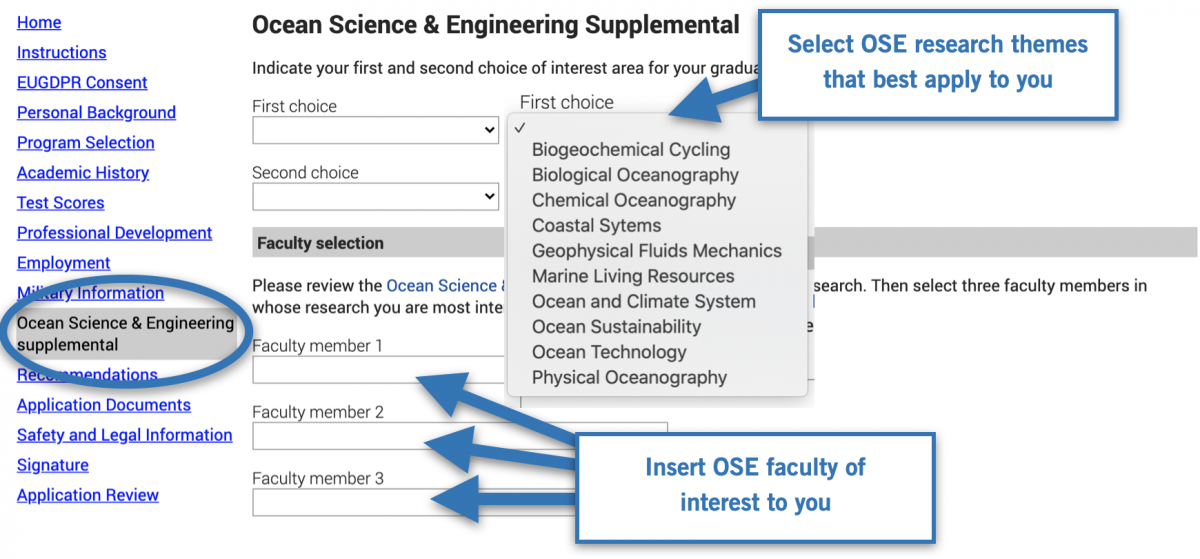This screenshot has height=559, width=1200.
Task: Go to the Program Selection page
Action: point(86,142)
